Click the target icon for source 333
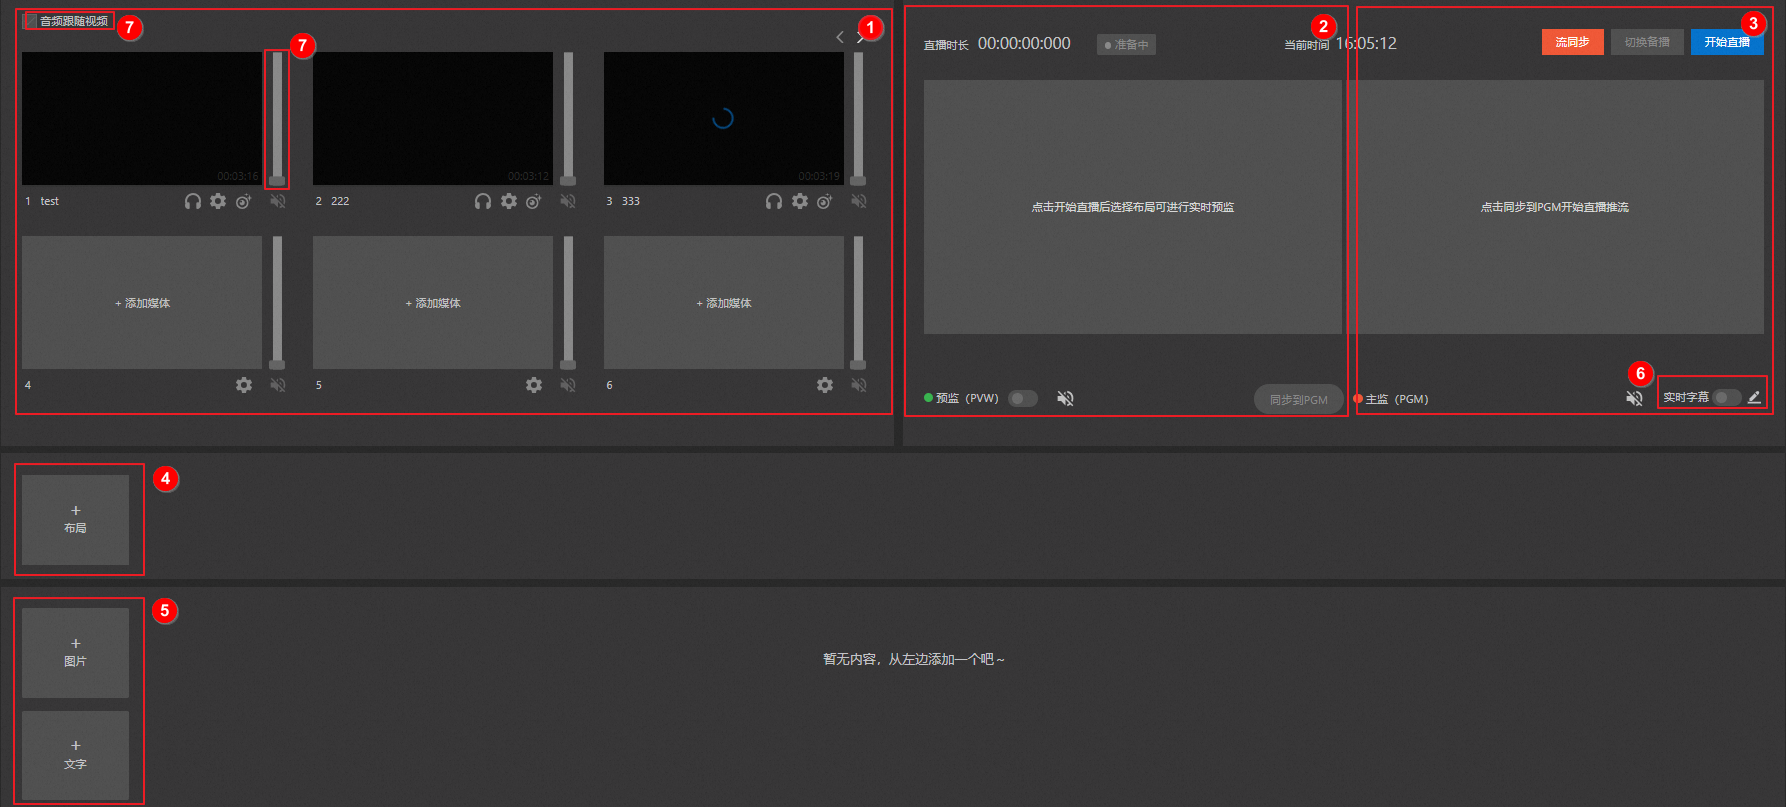 pyautogui.click(x=824, y=201)
